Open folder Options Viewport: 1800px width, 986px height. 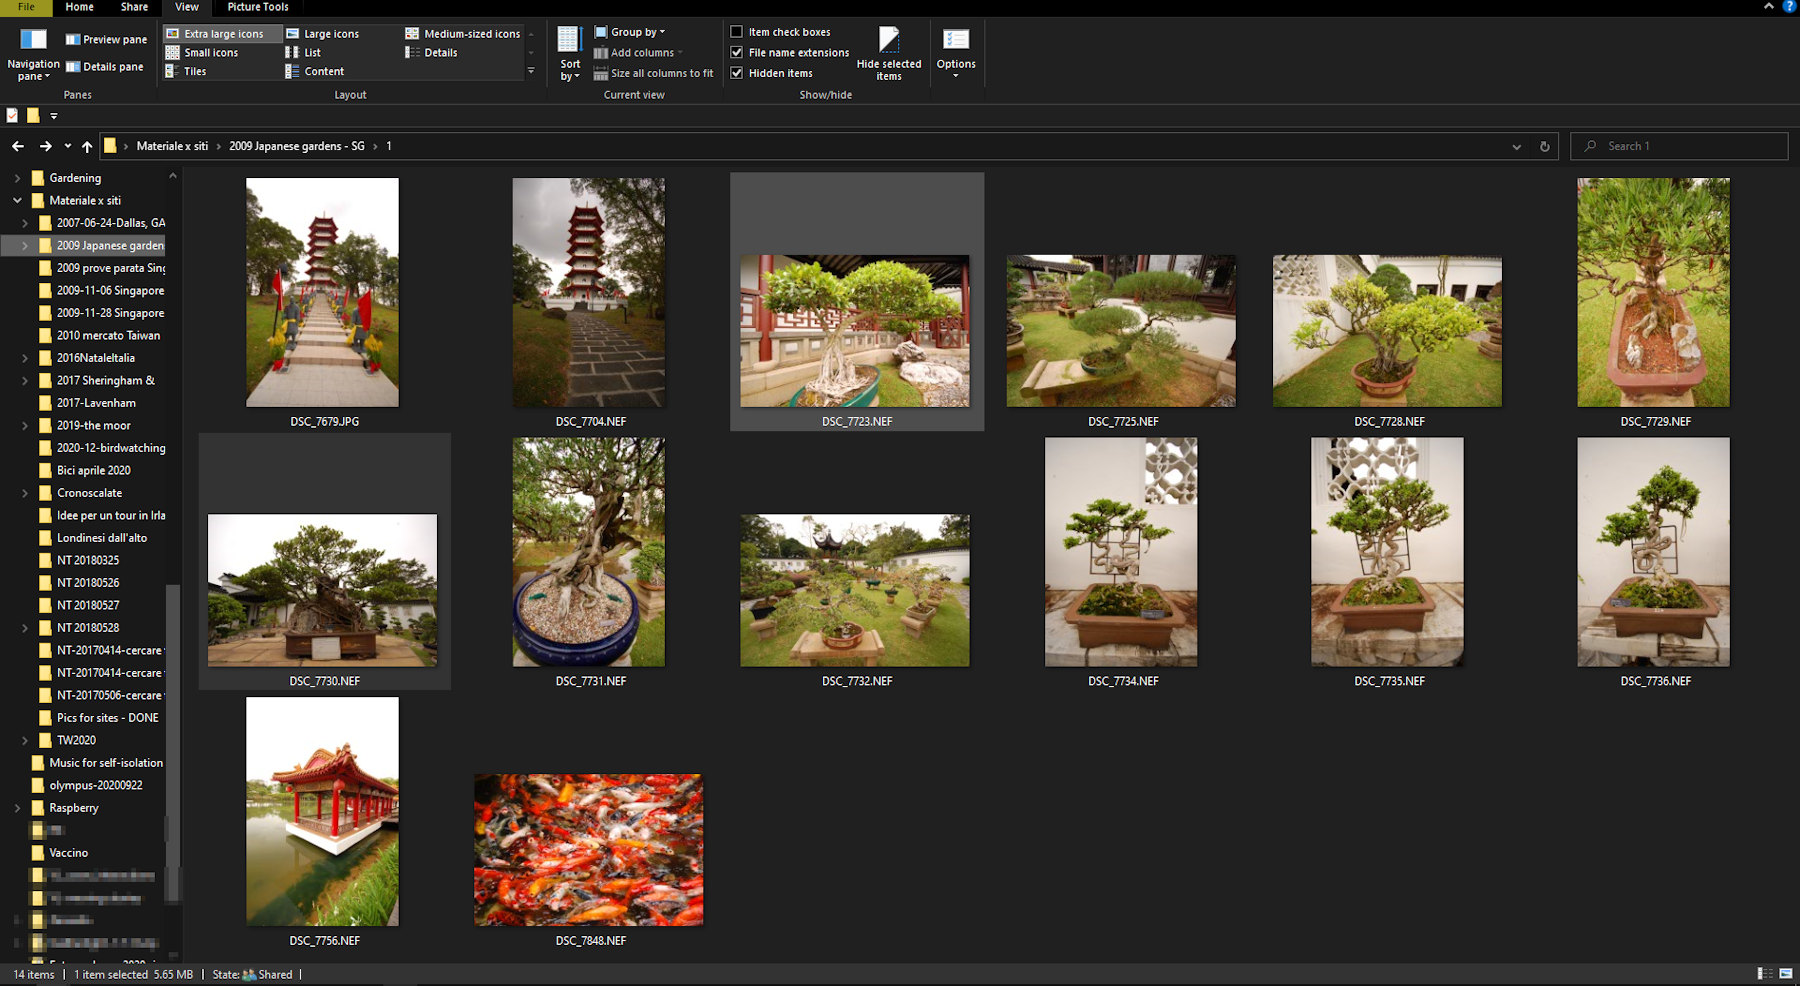tap(955, 40)
